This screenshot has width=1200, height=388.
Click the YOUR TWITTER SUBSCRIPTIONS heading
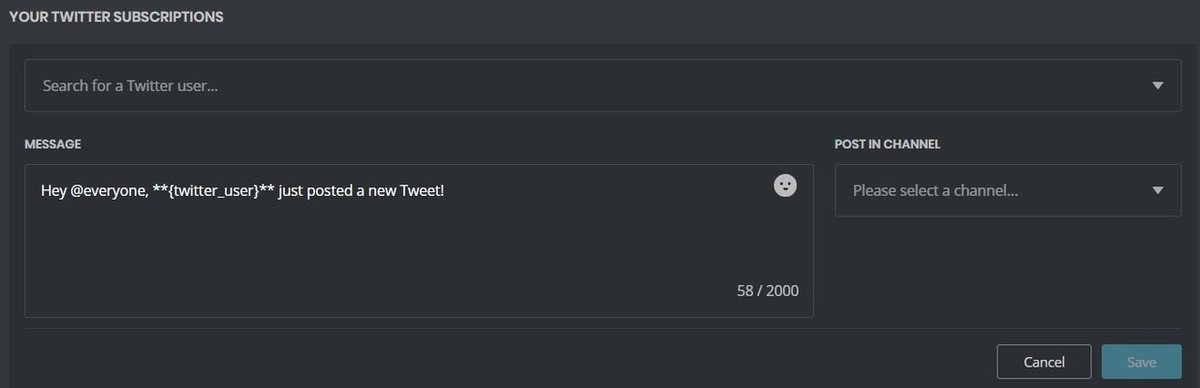pyautogui.click(x=116, y=17)
